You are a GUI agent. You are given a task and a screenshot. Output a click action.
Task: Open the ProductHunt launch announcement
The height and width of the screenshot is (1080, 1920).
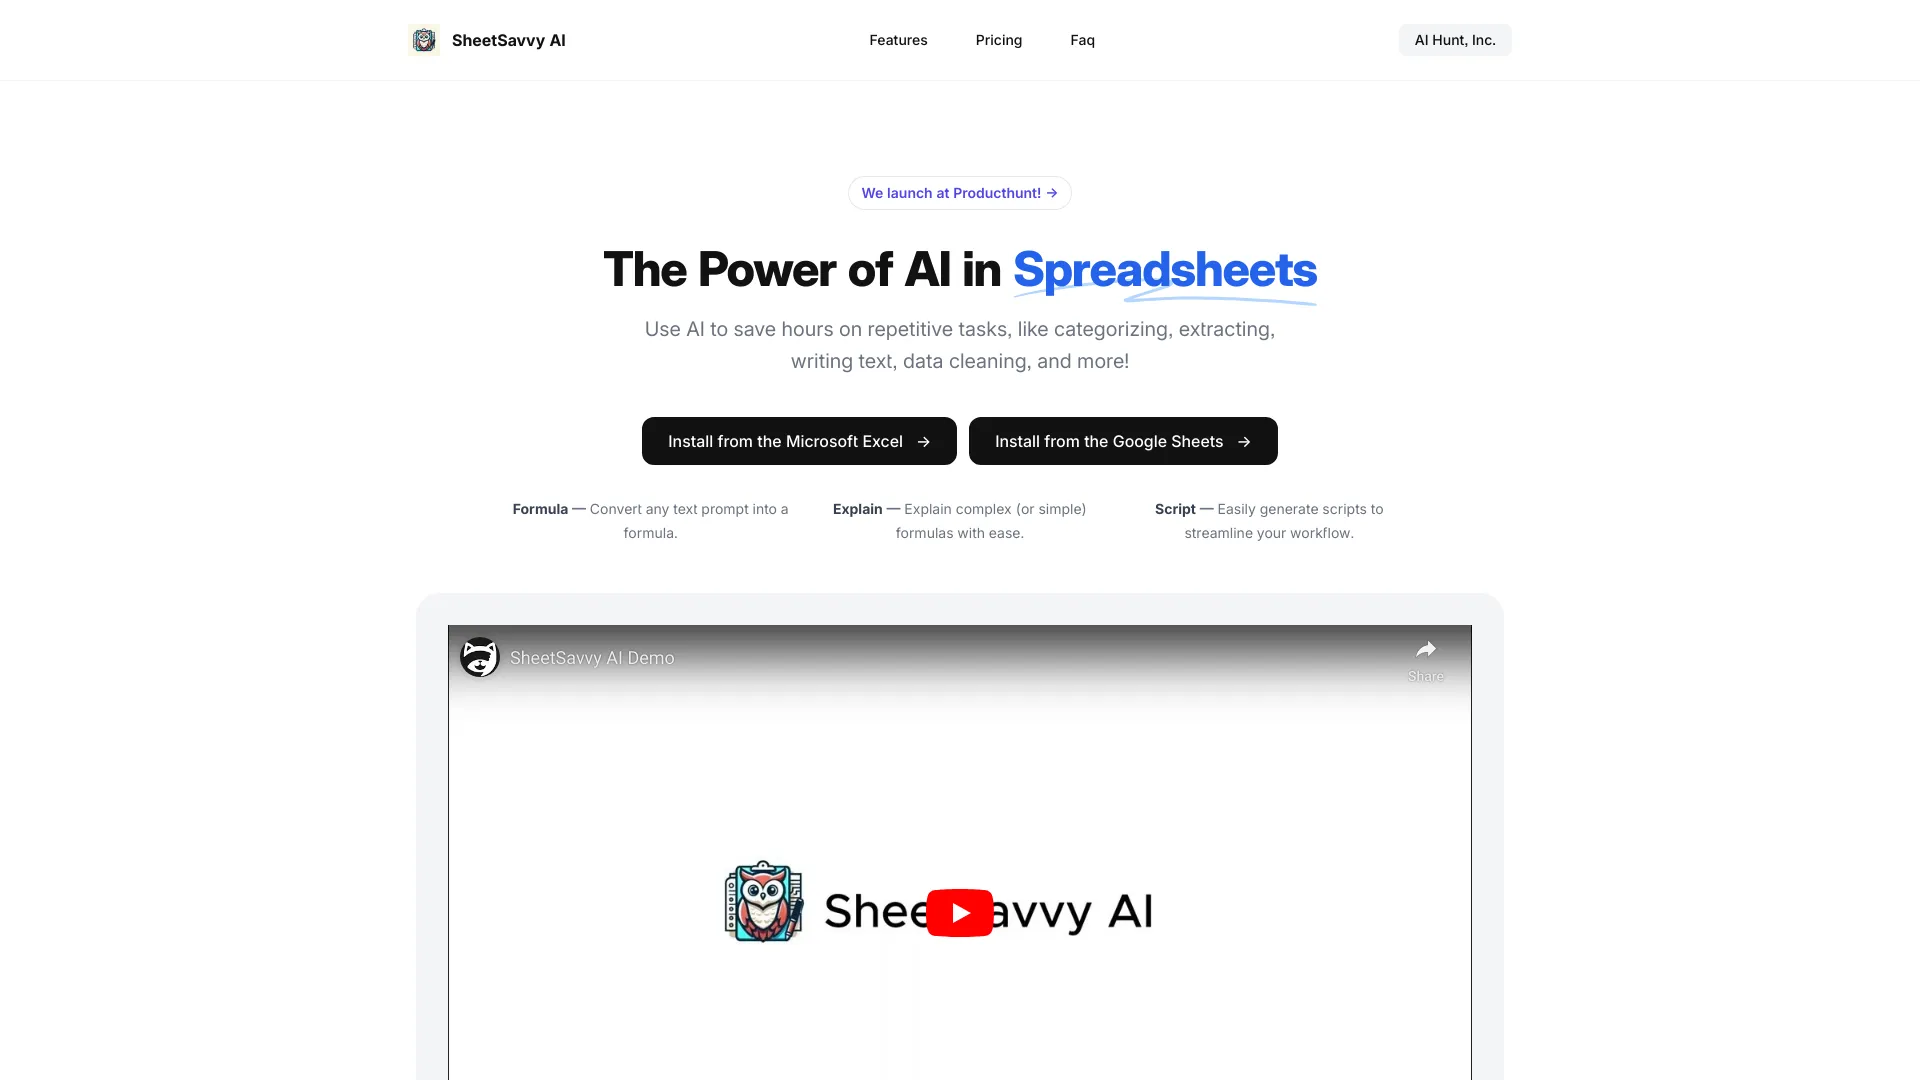click(960, 193)
